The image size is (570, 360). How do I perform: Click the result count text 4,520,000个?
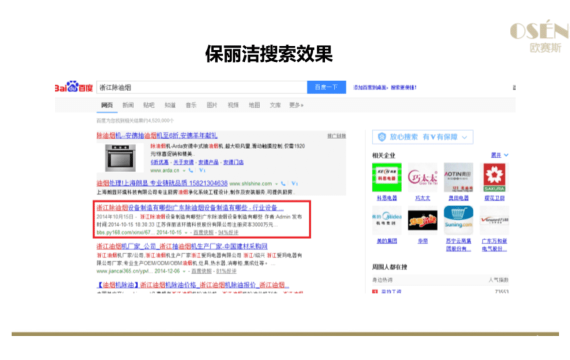tap(135, 121)
